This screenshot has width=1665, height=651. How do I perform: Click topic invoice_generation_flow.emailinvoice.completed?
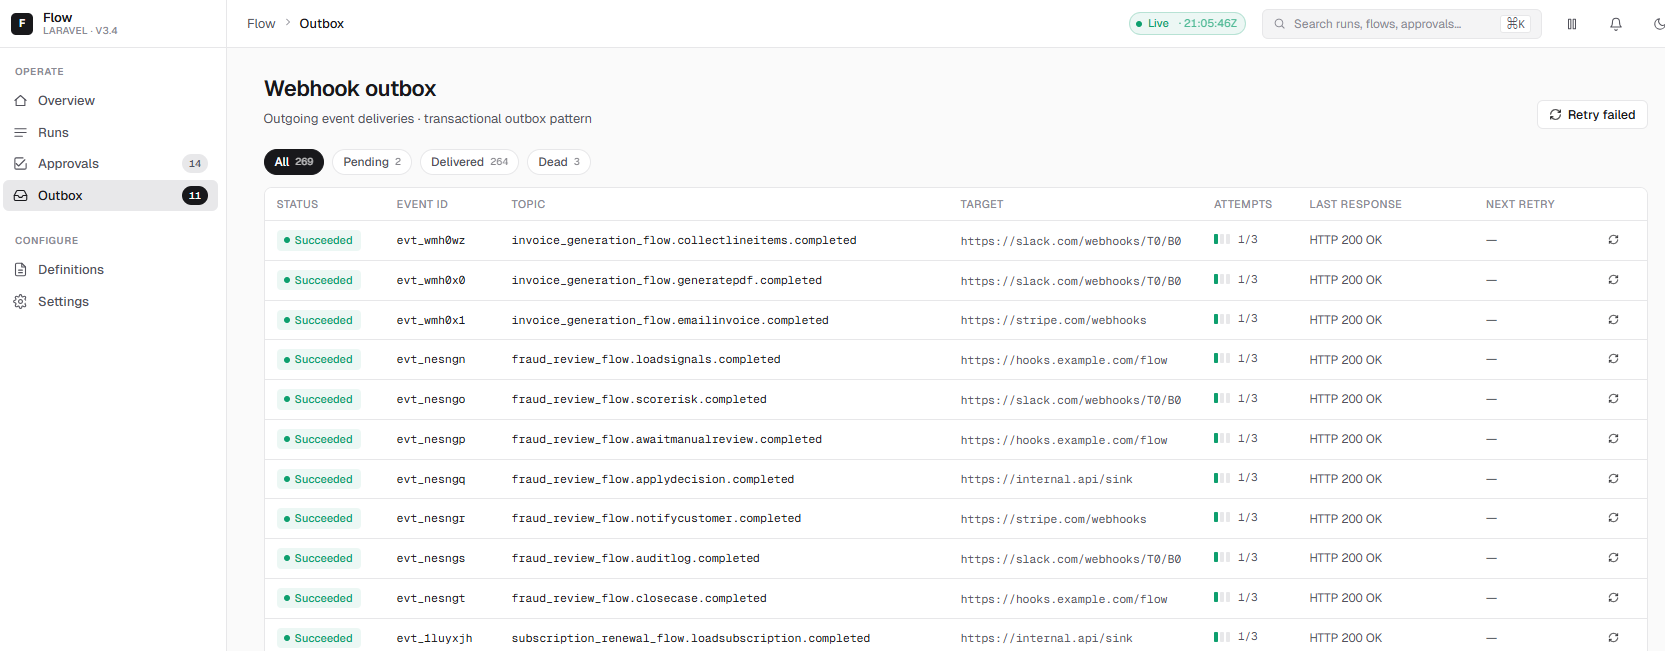point(670,321)
